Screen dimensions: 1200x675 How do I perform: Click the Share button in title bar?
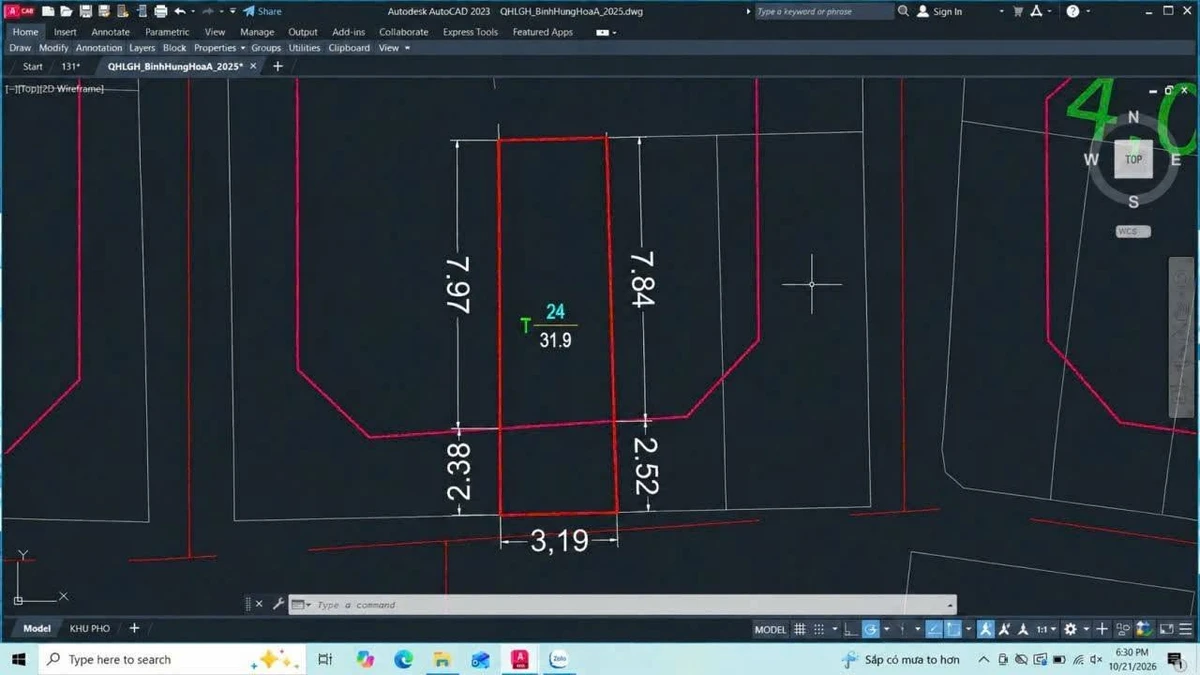tap(262, 11)
